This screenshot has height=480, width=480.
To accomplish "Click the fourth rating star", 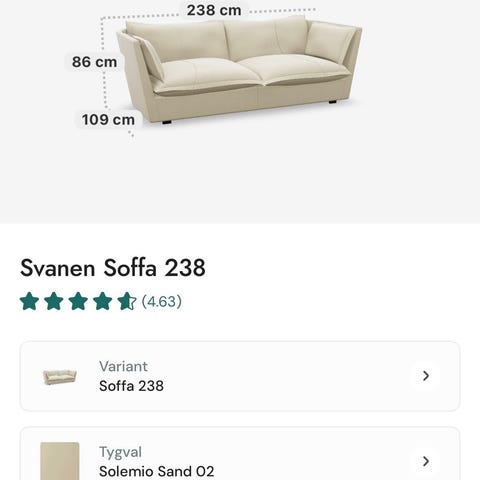I will click(x=102, y=301).
